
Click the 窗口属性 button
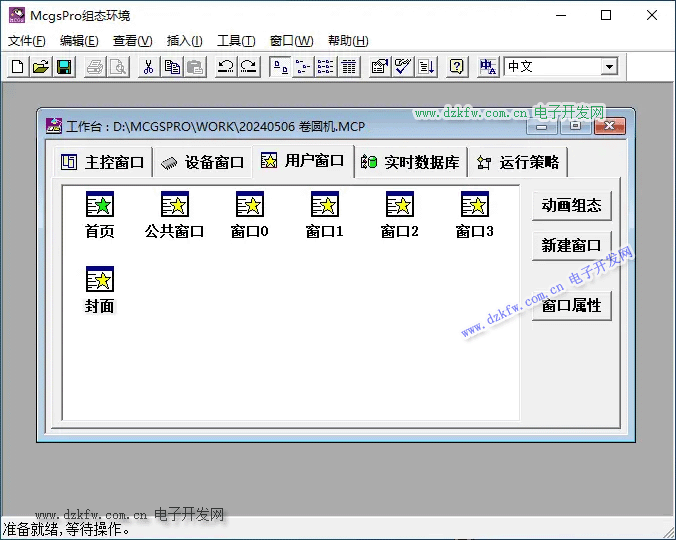click(x=571, y=305)
